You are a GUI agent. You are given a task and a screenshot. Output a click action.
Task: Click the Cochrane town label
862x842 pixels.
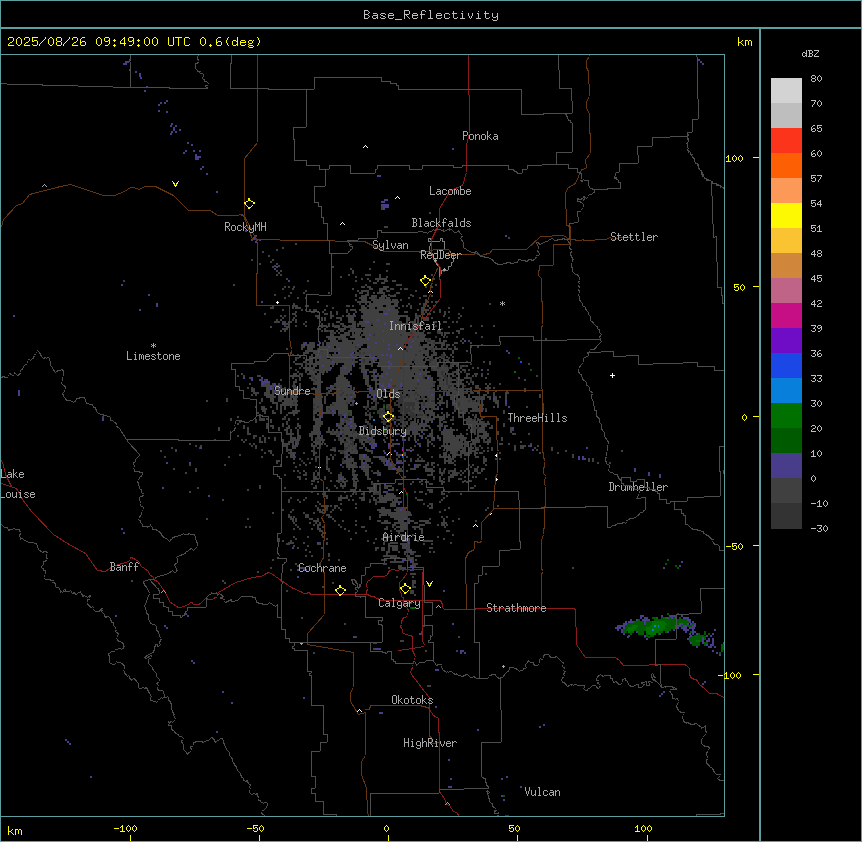click(322, 568)
